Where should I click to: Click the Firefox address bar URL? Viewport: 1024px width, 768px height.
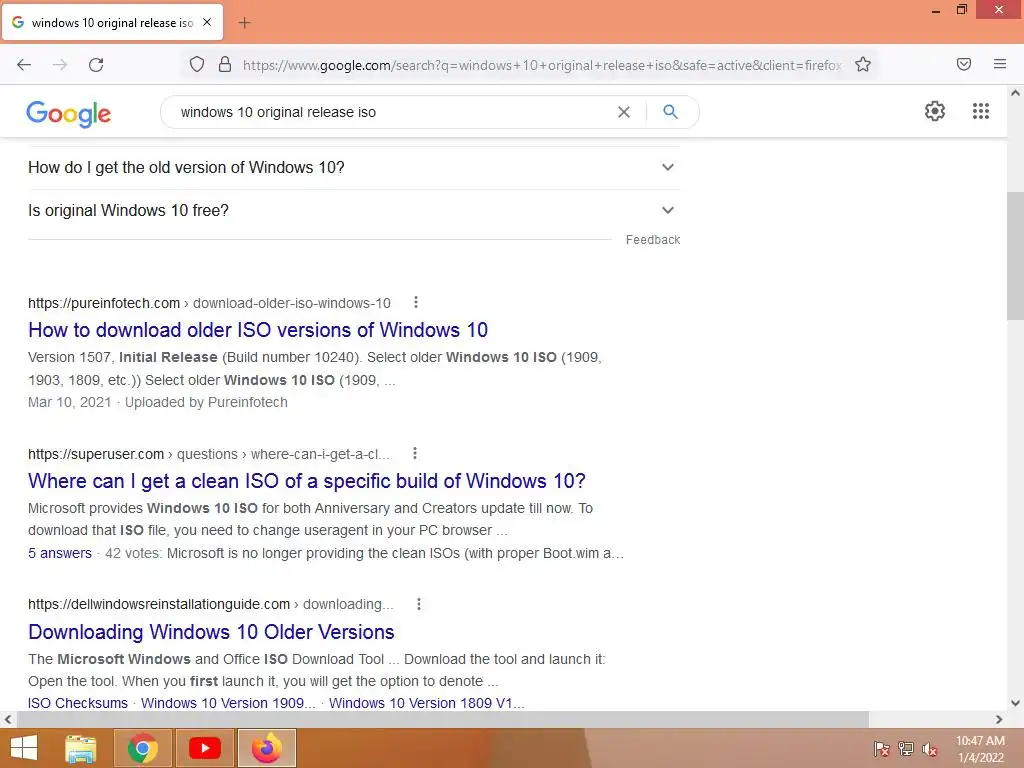coord(542,65)
